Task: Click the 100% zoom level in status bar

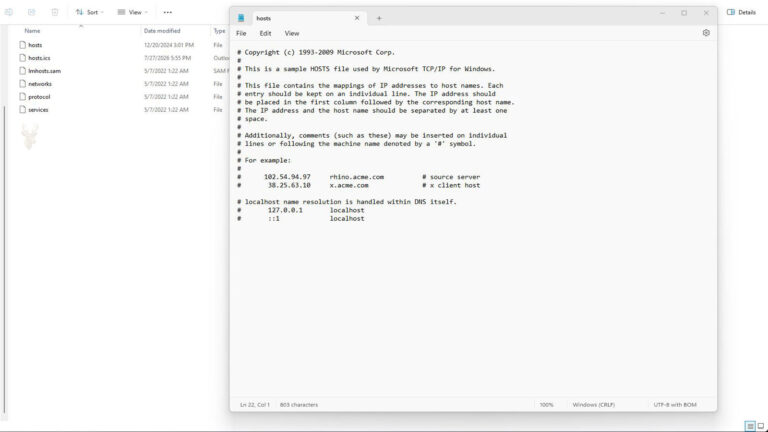Action: click(x=546, y=405)
